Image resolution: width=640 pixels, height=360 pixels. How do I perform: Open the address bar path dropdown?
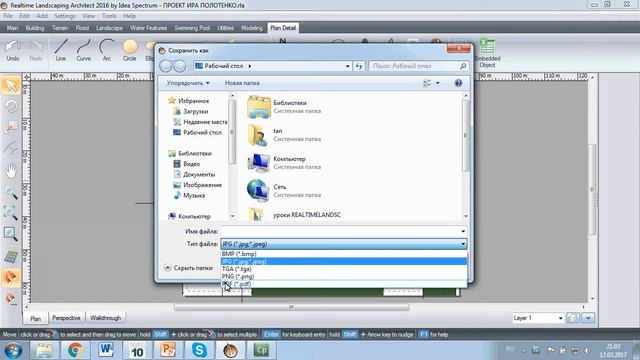(x=347, y=66)
